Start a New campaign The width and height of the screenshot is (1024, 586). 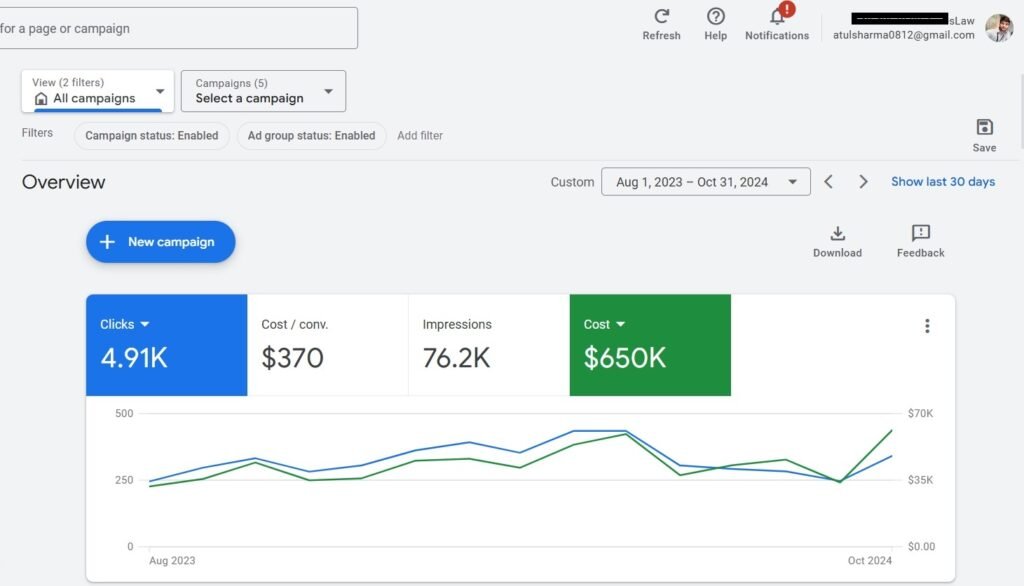coord(160,241)
